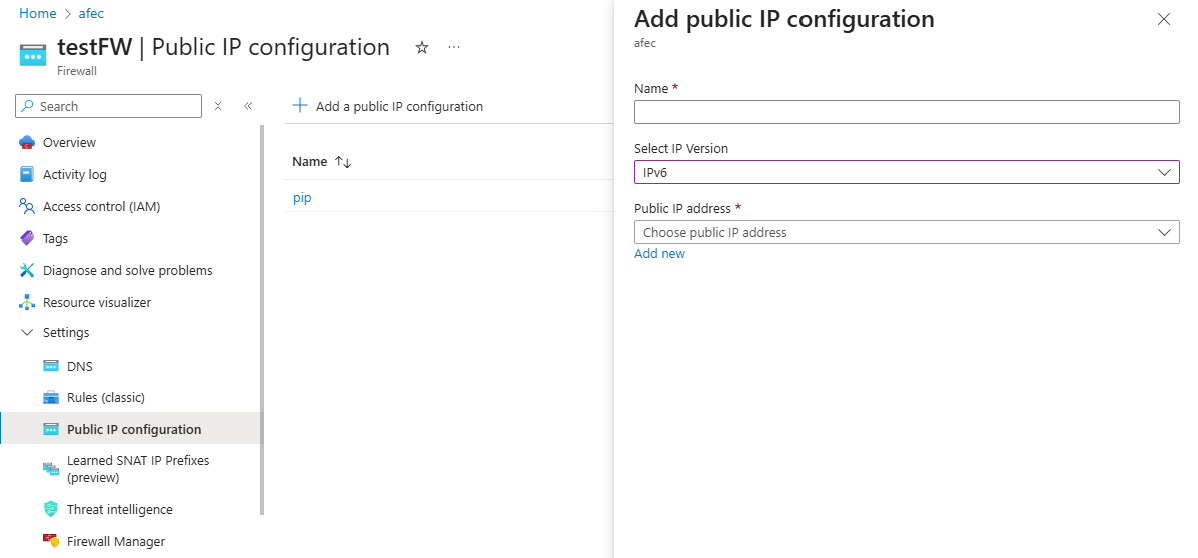The image size is (1198, 558).
Task: Open Overview in the sidebar
Action: tap(70, 142)
